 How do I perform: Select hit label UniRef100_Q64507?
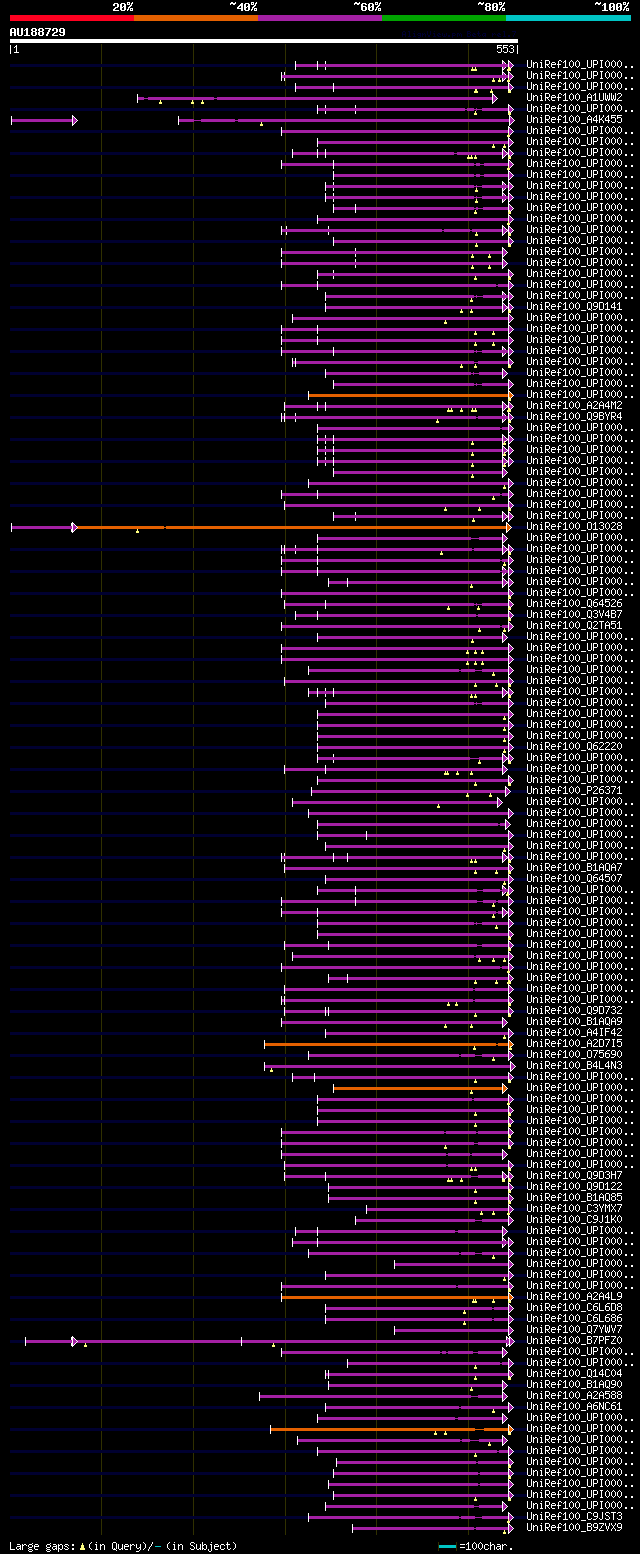coord(574,879)
